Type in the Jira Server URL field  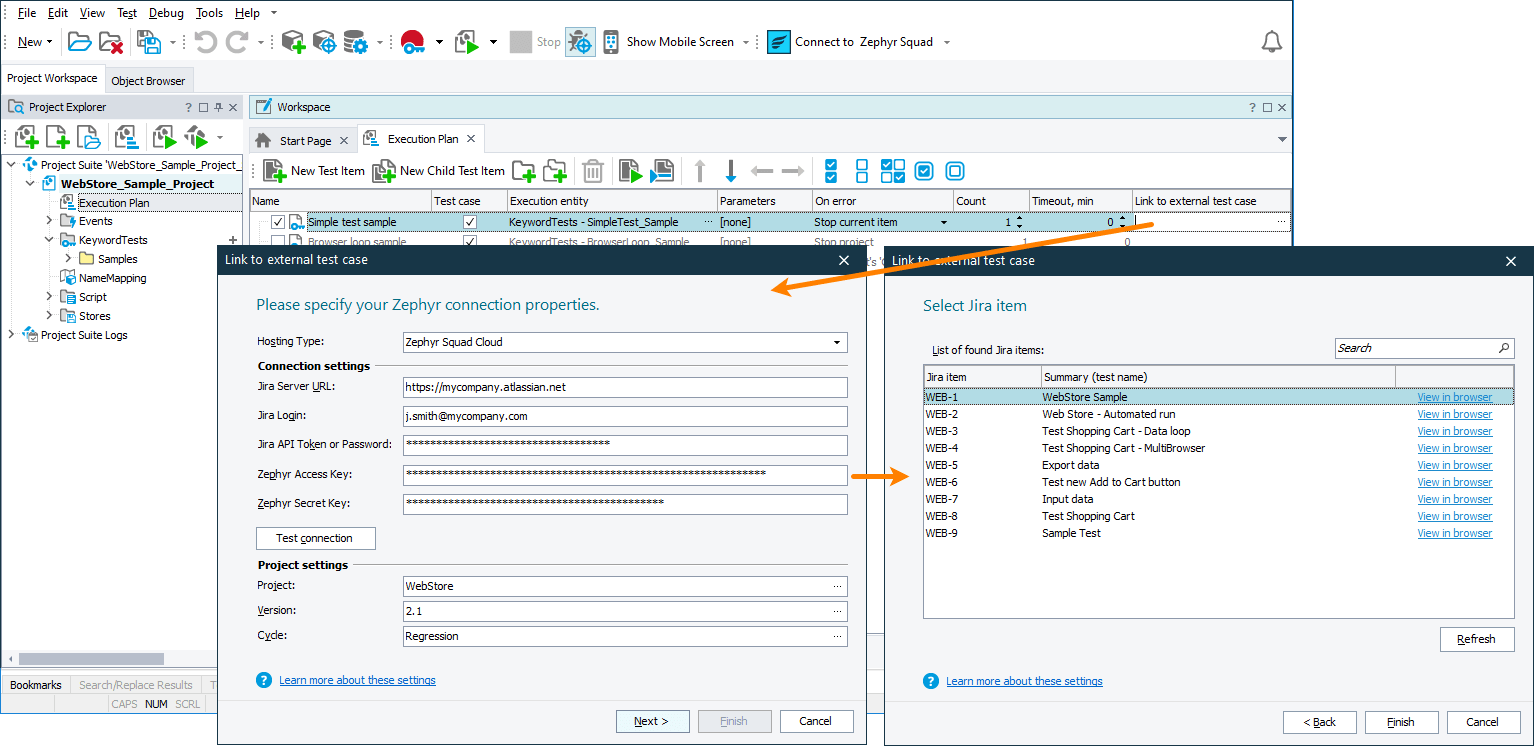pyautogui.click(x=624, y=387)
